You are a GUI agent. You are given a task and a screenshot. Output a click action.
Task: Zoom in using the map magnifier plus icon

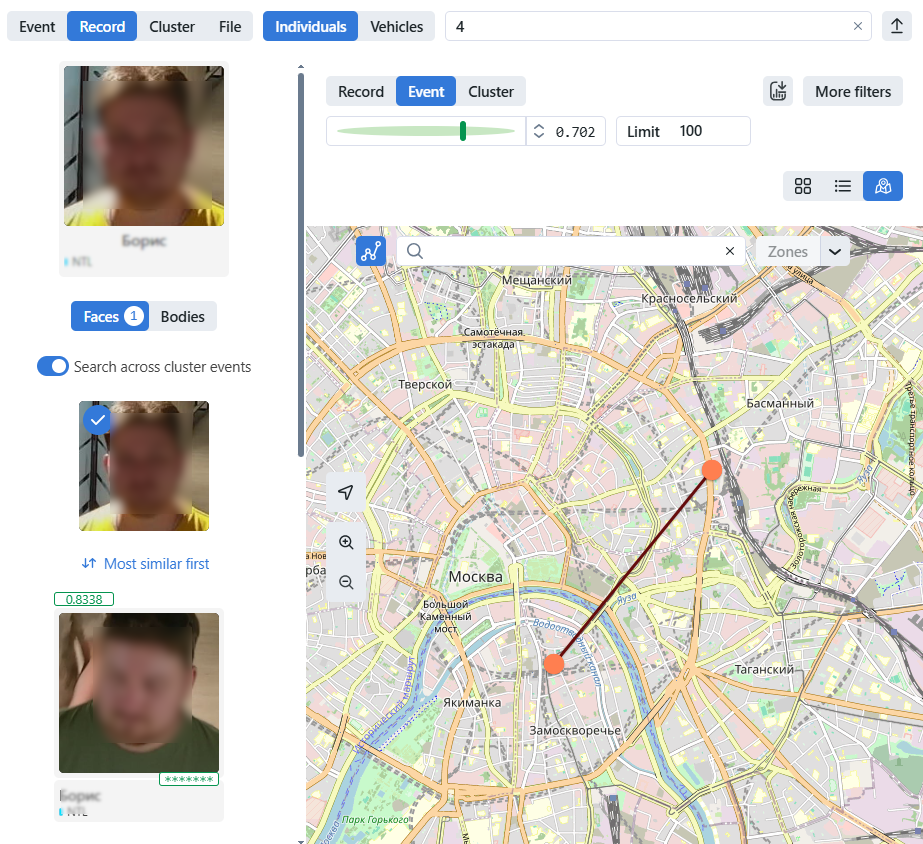click(x=345, y=542)
